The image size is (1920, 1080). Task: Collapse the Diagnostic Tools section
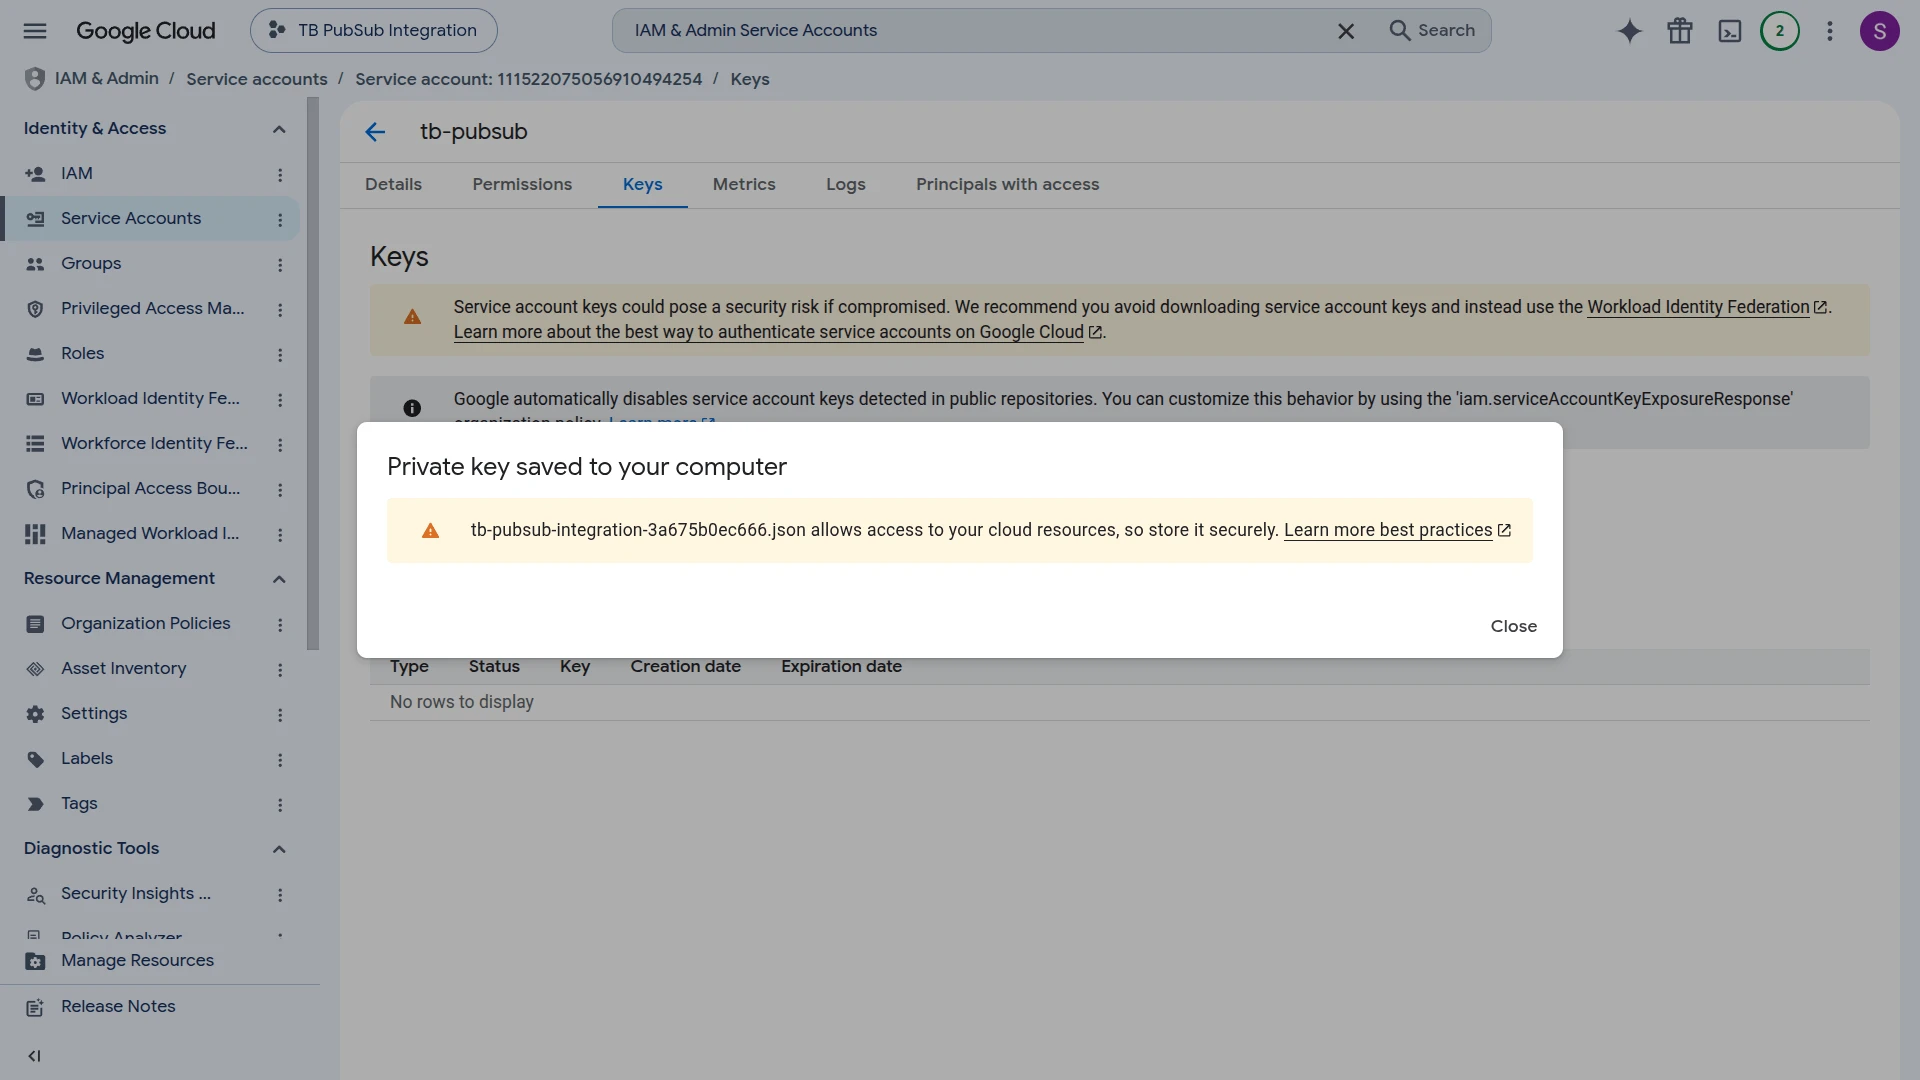(x=279, y=849)
